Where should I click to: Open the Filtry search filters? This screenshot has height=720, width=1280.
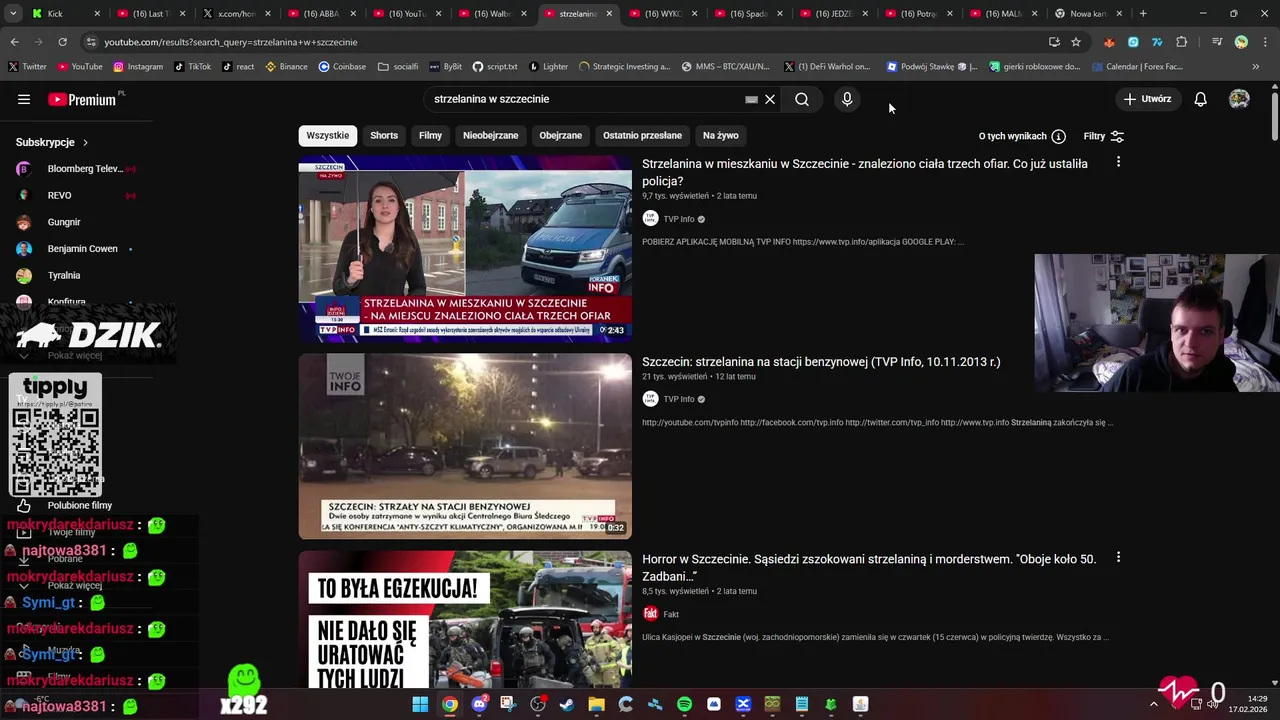1104,136
